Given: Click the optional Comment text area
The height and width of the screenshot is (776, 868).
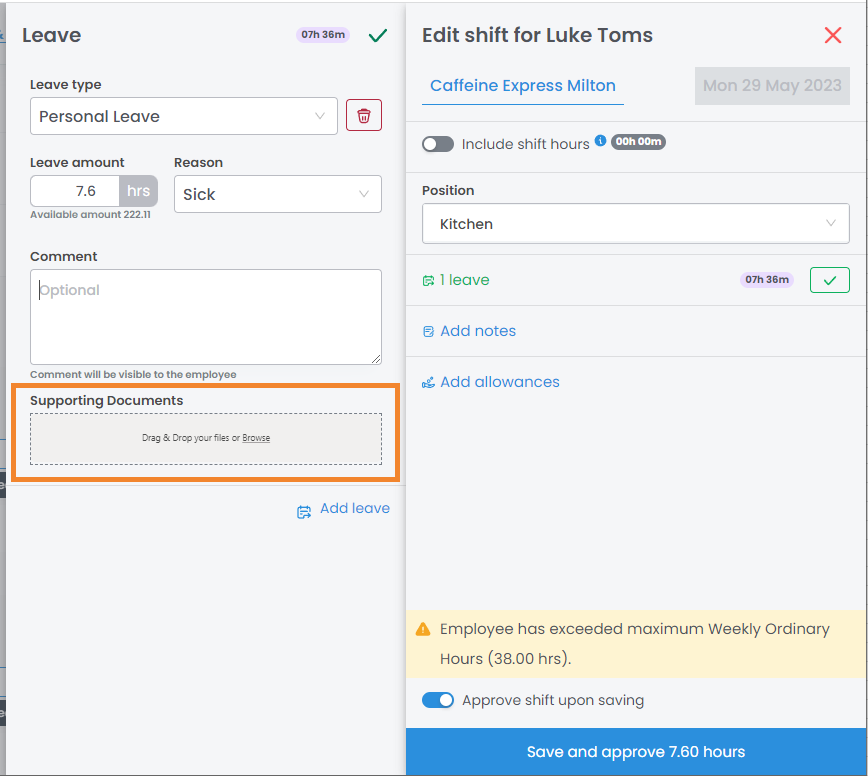Looking at the screenshot, I should pyautogui.click(x=205, y=316).
